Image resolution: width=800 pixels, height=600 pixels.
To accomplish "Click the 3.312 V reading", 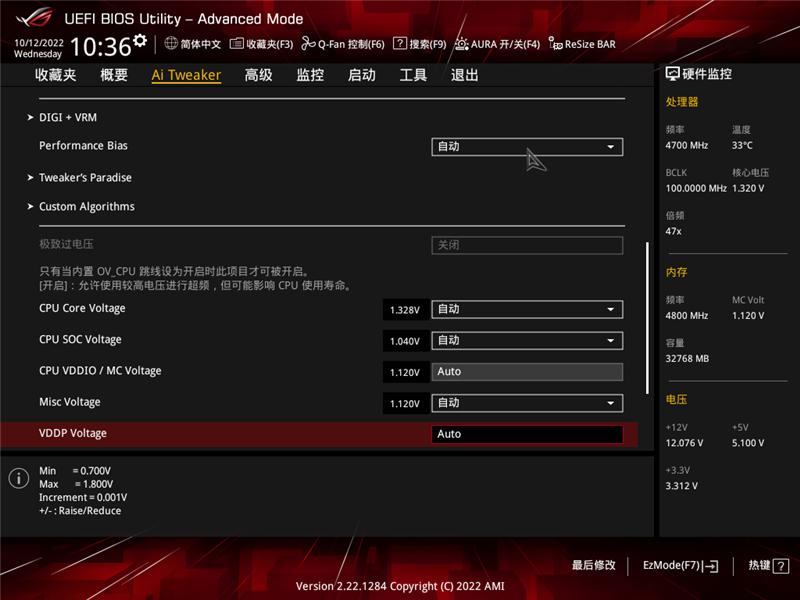I will click(x=682, y=486).
